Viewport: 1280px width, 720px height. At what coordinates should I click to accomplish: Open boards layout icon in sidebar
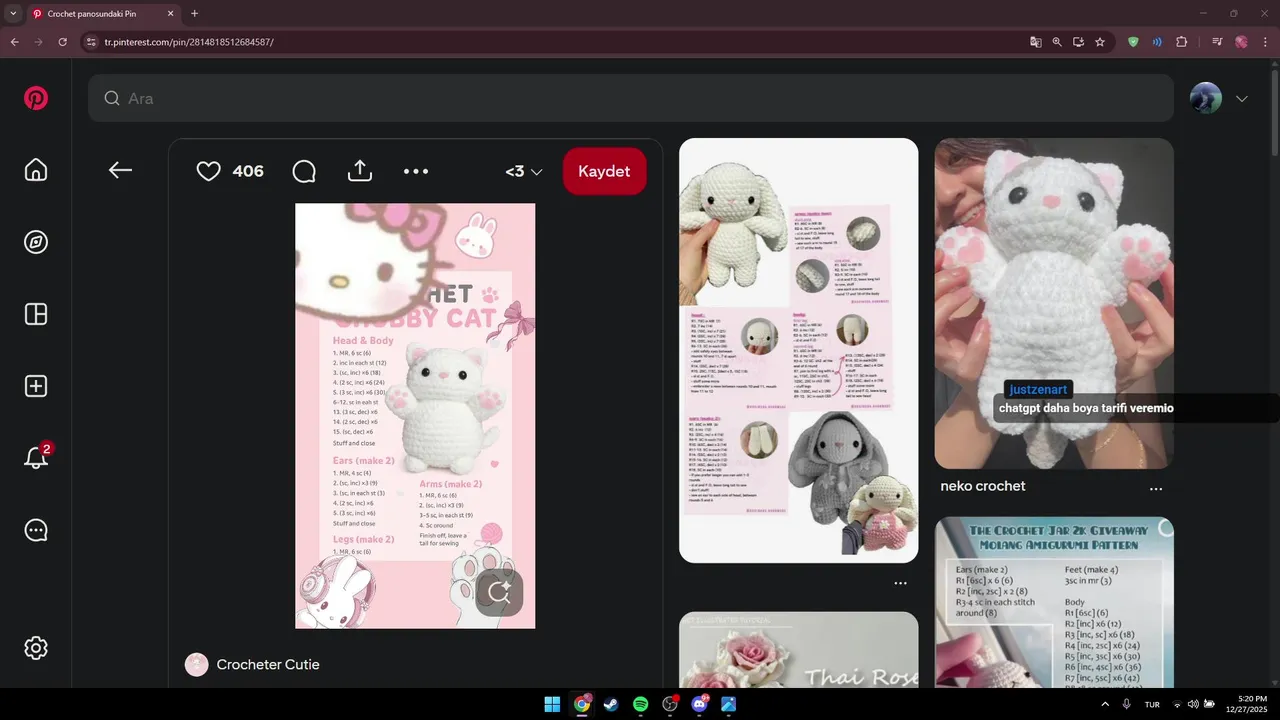coord(36,314)
